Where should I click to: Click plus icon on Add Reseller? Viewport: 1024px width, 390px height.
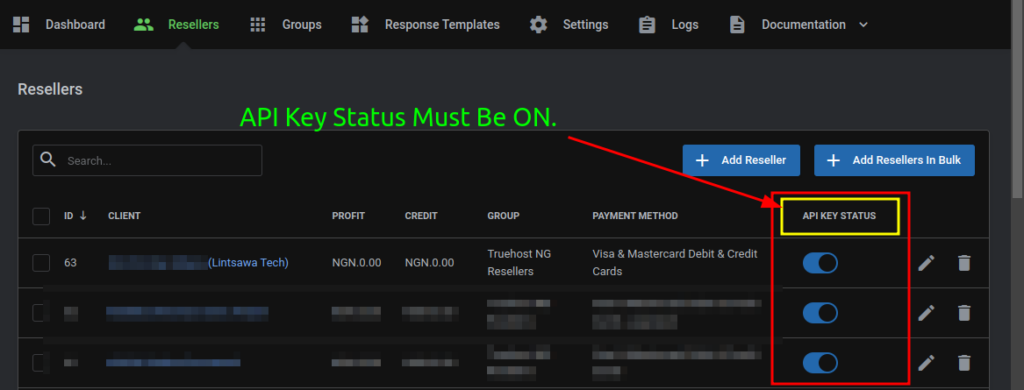[702, 160]
